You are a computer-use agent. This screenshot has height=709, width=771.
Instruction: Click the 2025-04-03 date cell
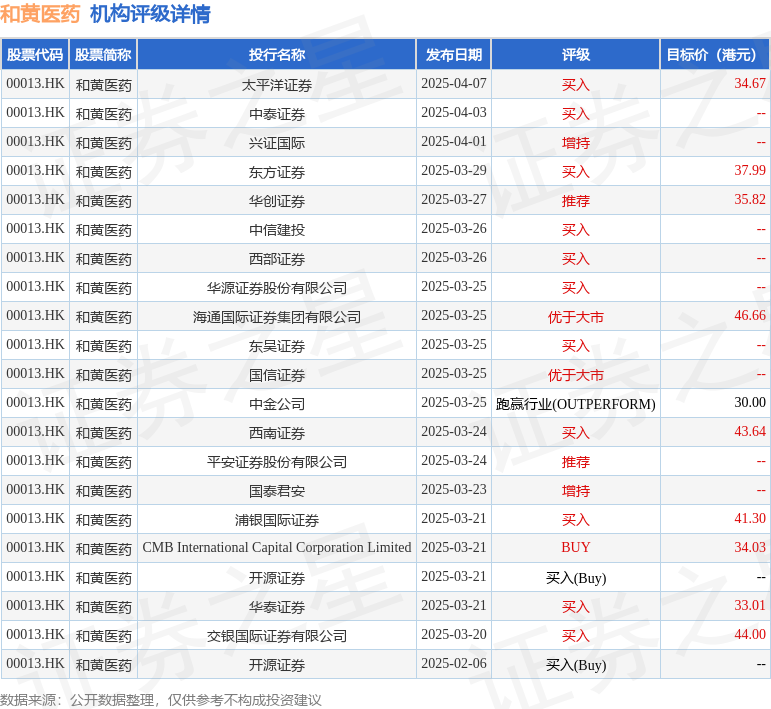[x=454, y=113]
